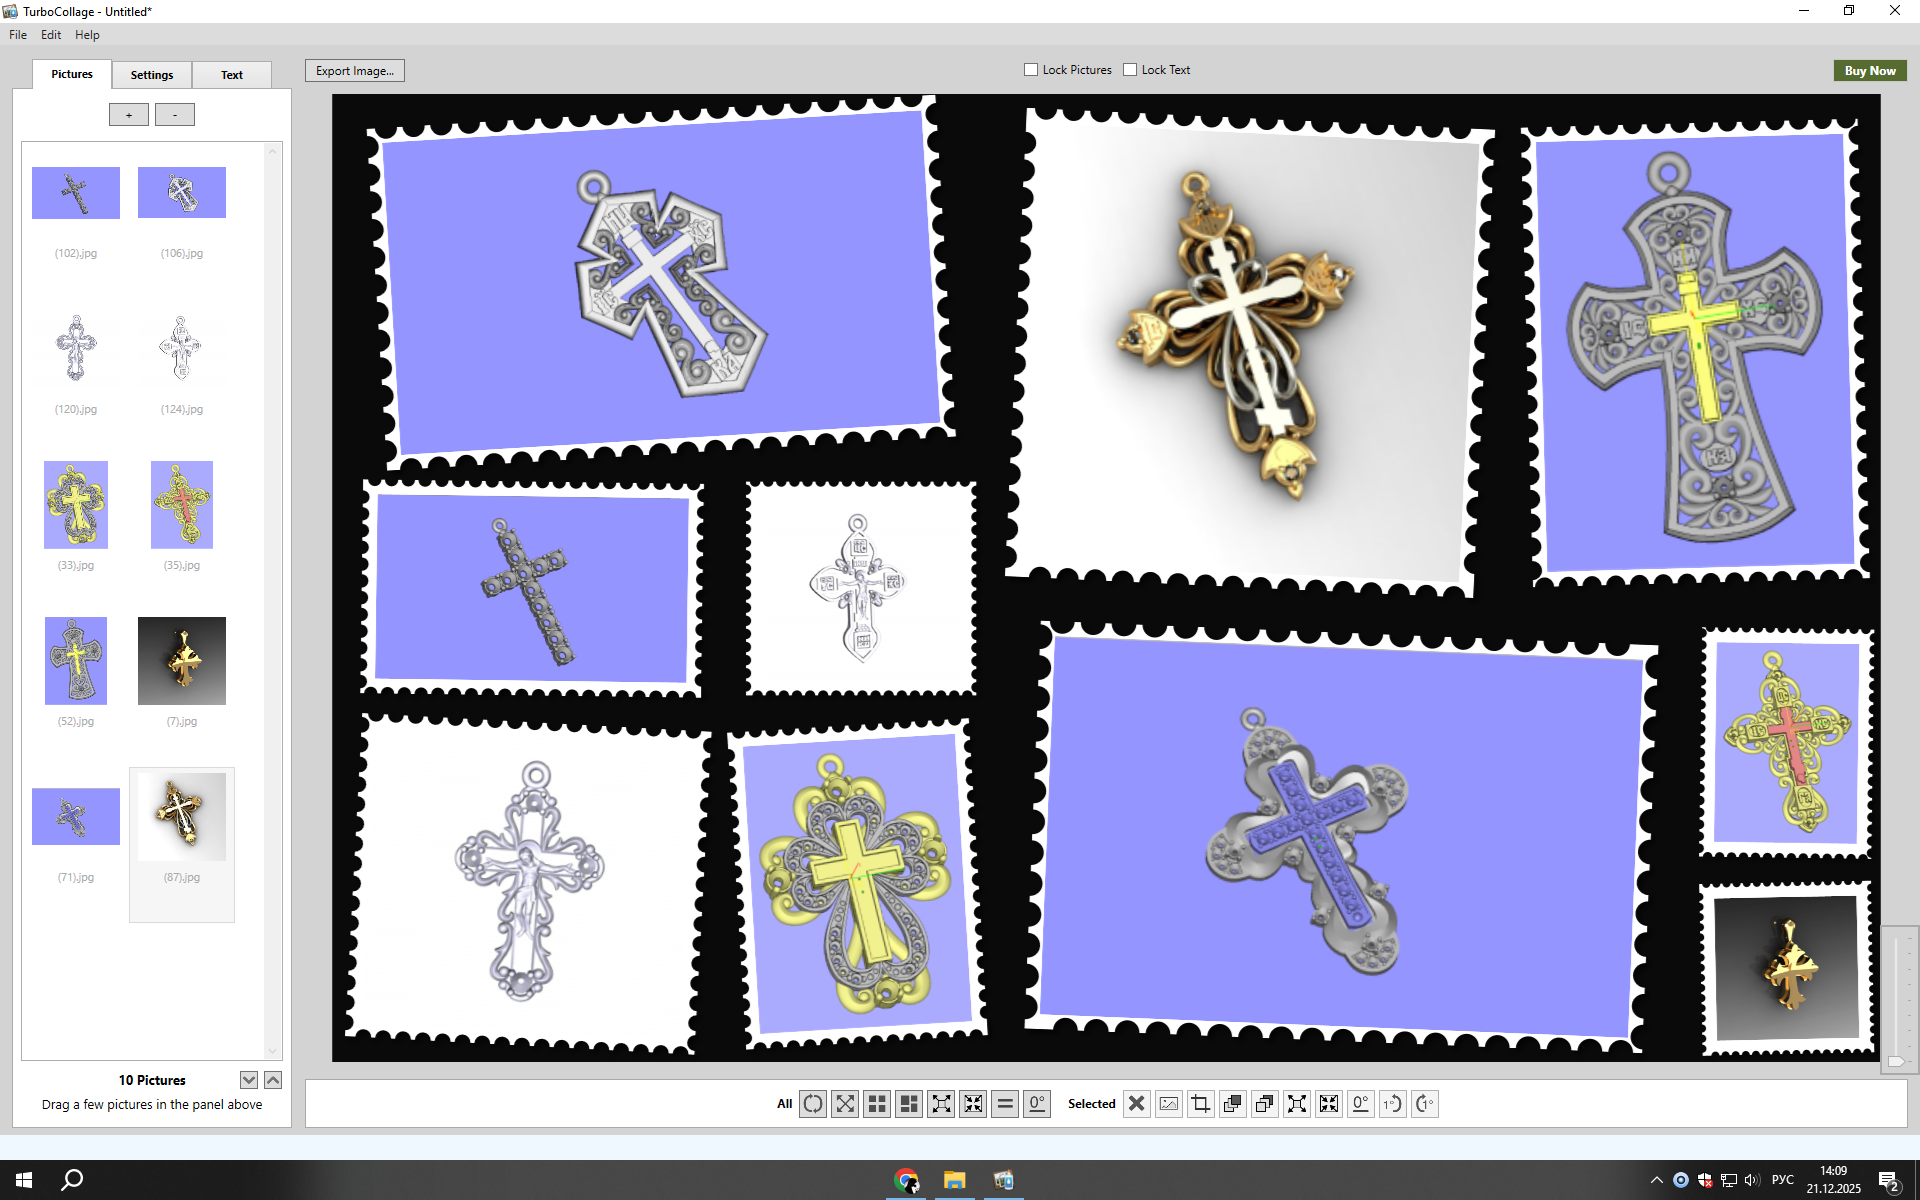The height and width of the screenshot is (1200, 1920).
Task: Click the grid layout icon for all pictures
Action: [877, 1104]
